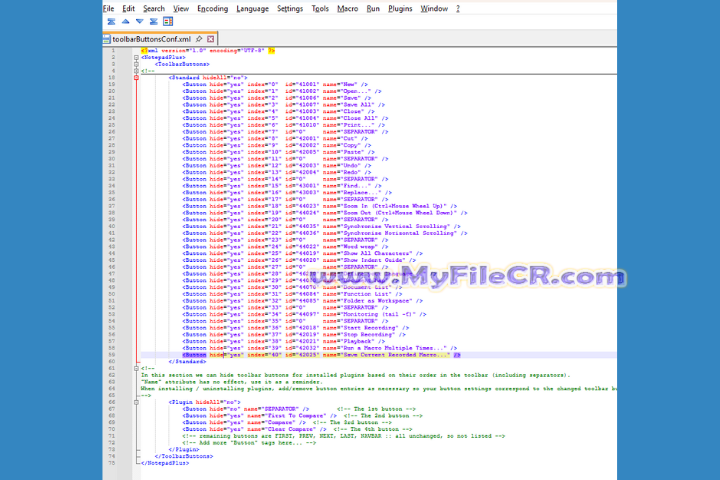
Task: Click the Button line named "Copy"
Action: tap(277, 145)
